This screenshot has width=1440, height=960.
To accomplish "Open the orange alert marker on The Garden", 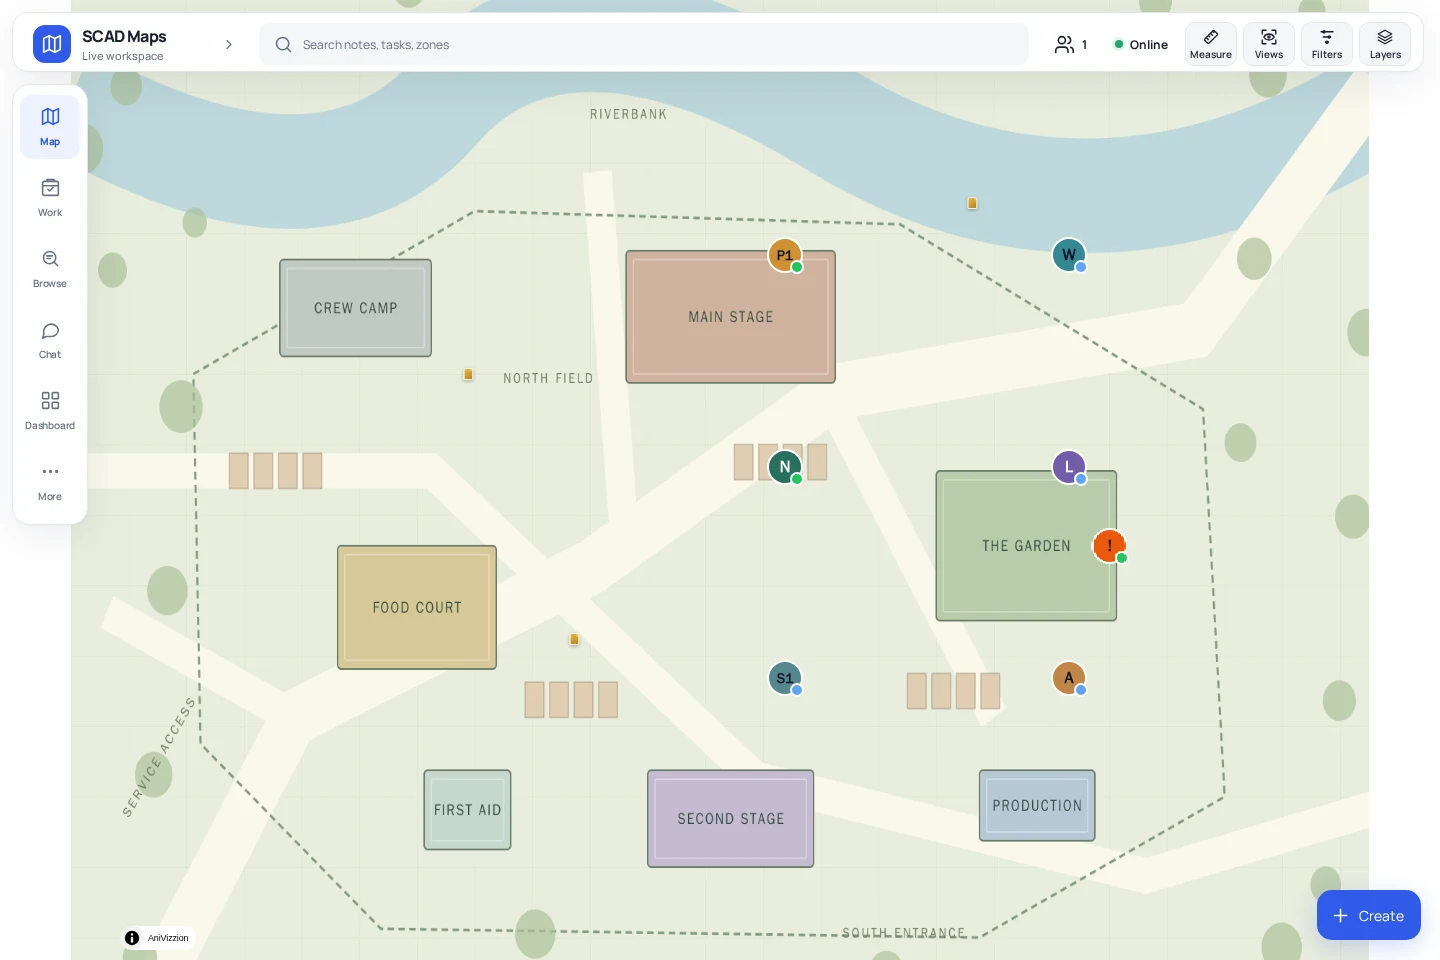I will click(x=1109, y=546).
